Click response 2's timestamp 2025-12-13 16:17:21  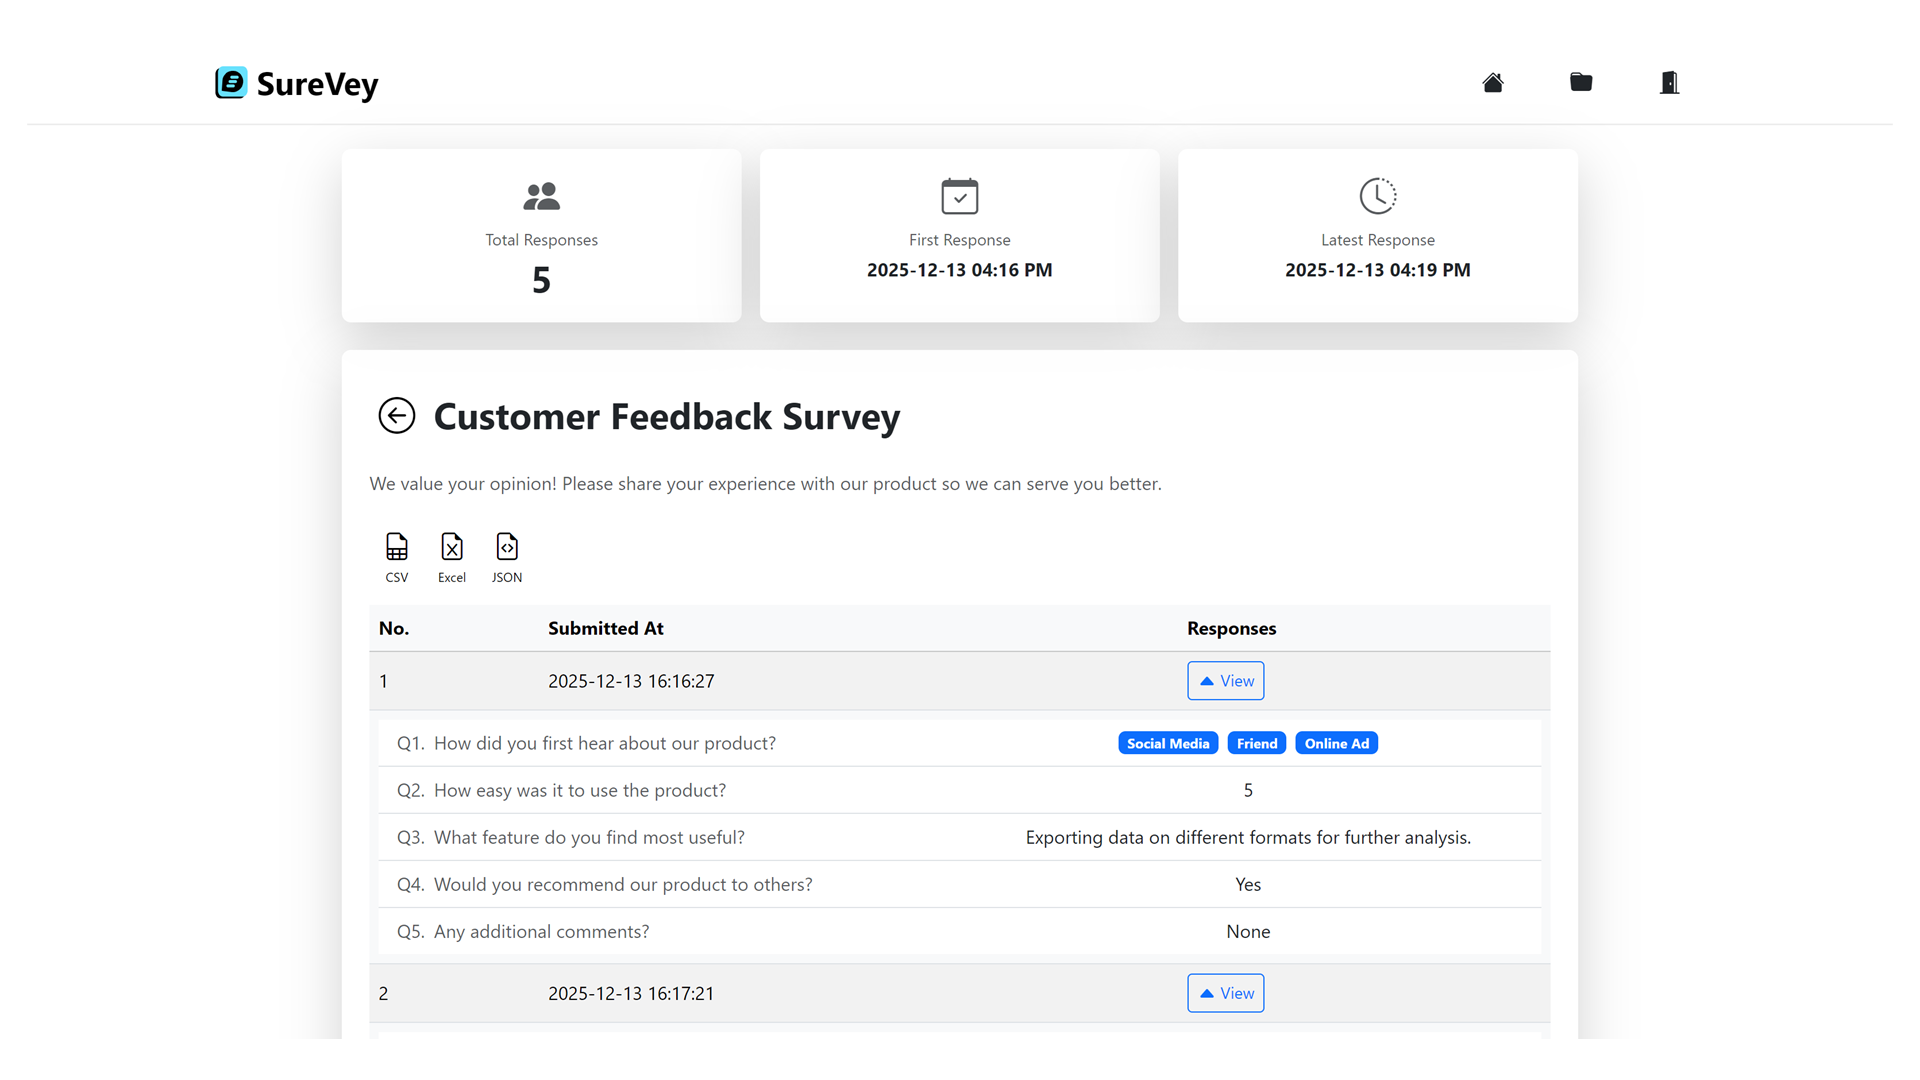[631, 993]
